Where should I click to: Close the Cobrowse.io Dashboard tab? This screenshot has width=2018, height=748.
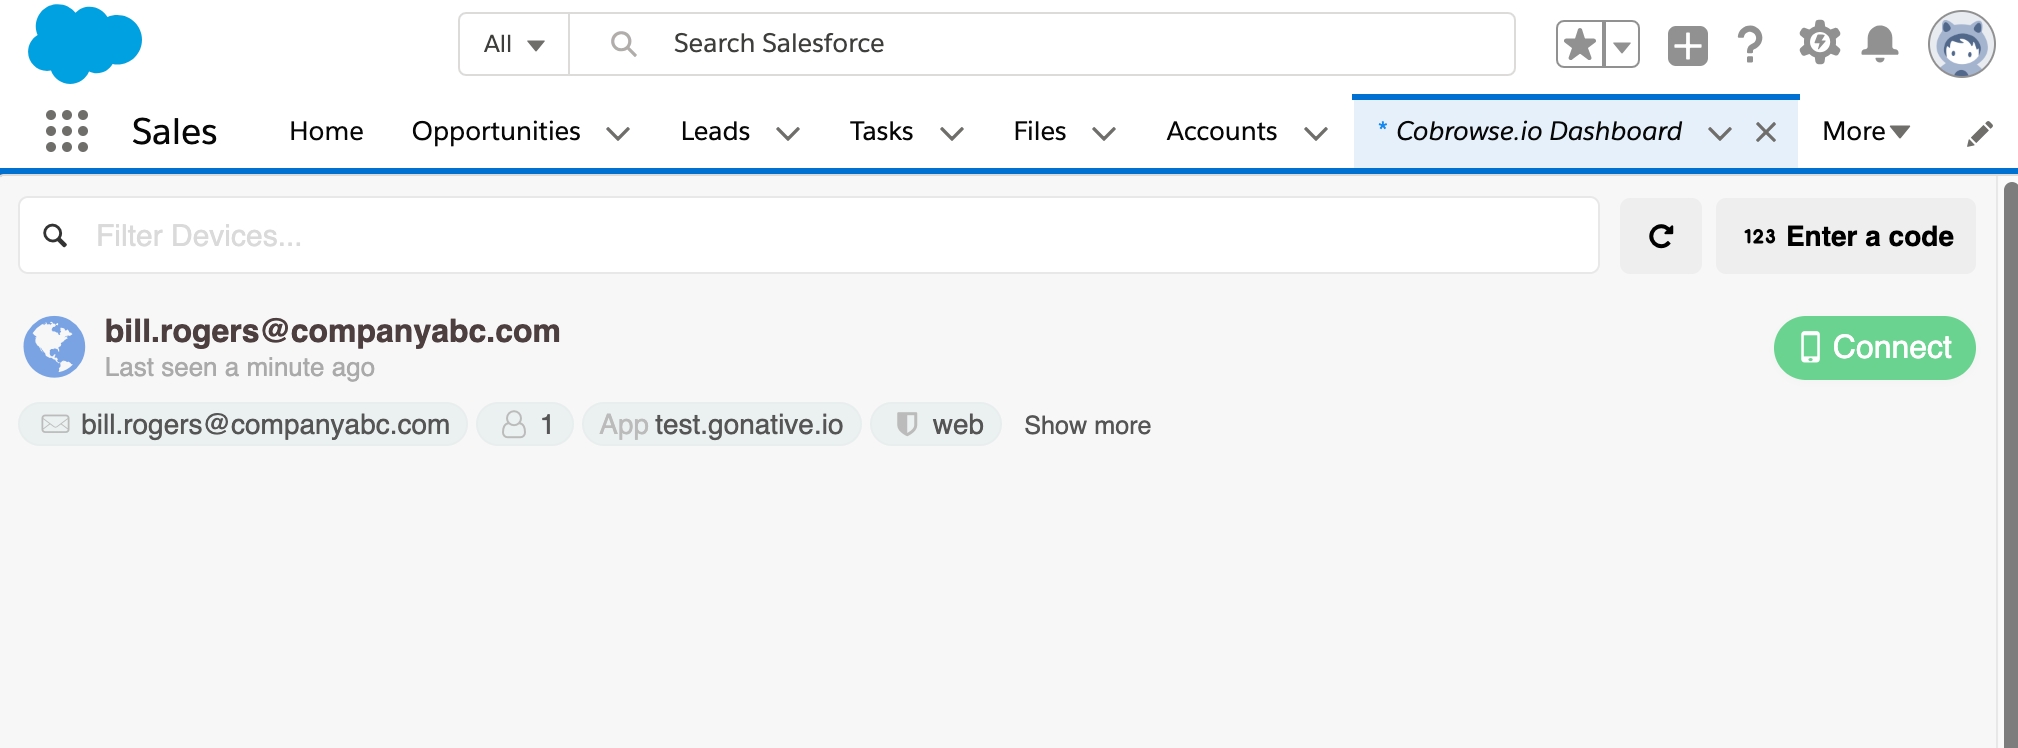(x=1766, y=132)
